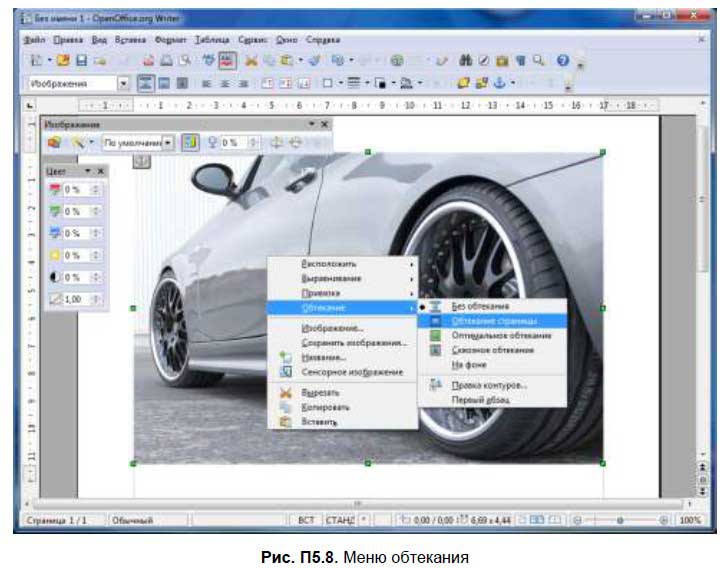Click the scissors Cut icon in toolbar

(x=252, y=61)
